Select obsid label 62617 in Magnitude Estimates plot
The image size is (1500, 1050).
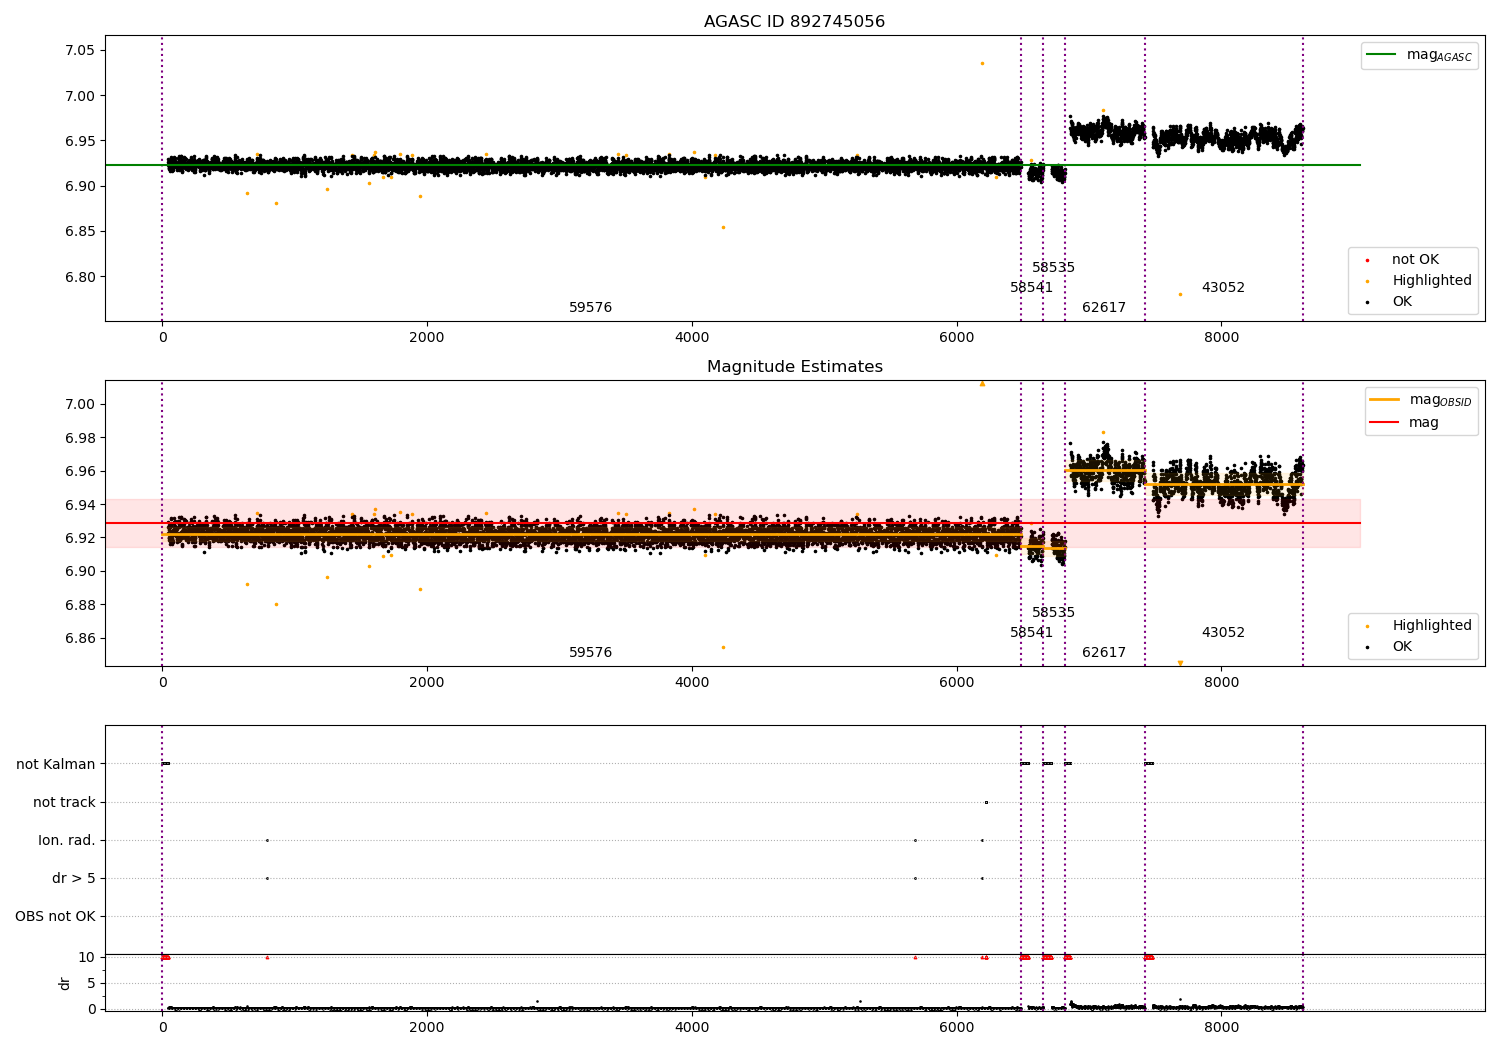[x=1104, y=653]
